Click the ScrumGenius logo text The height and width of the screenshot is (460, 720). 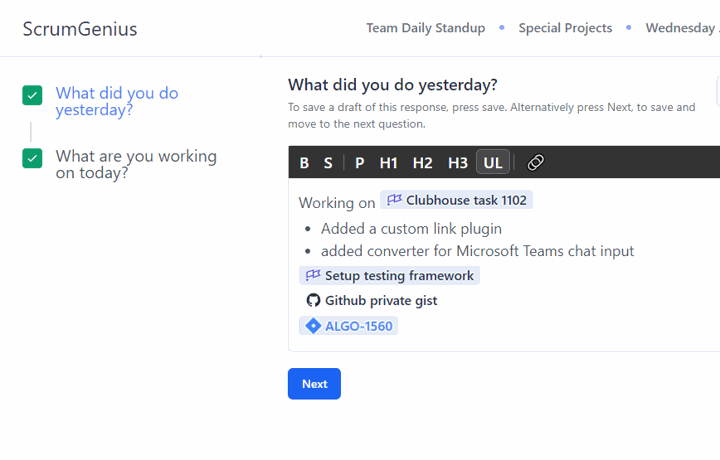(x=80, y=28)
